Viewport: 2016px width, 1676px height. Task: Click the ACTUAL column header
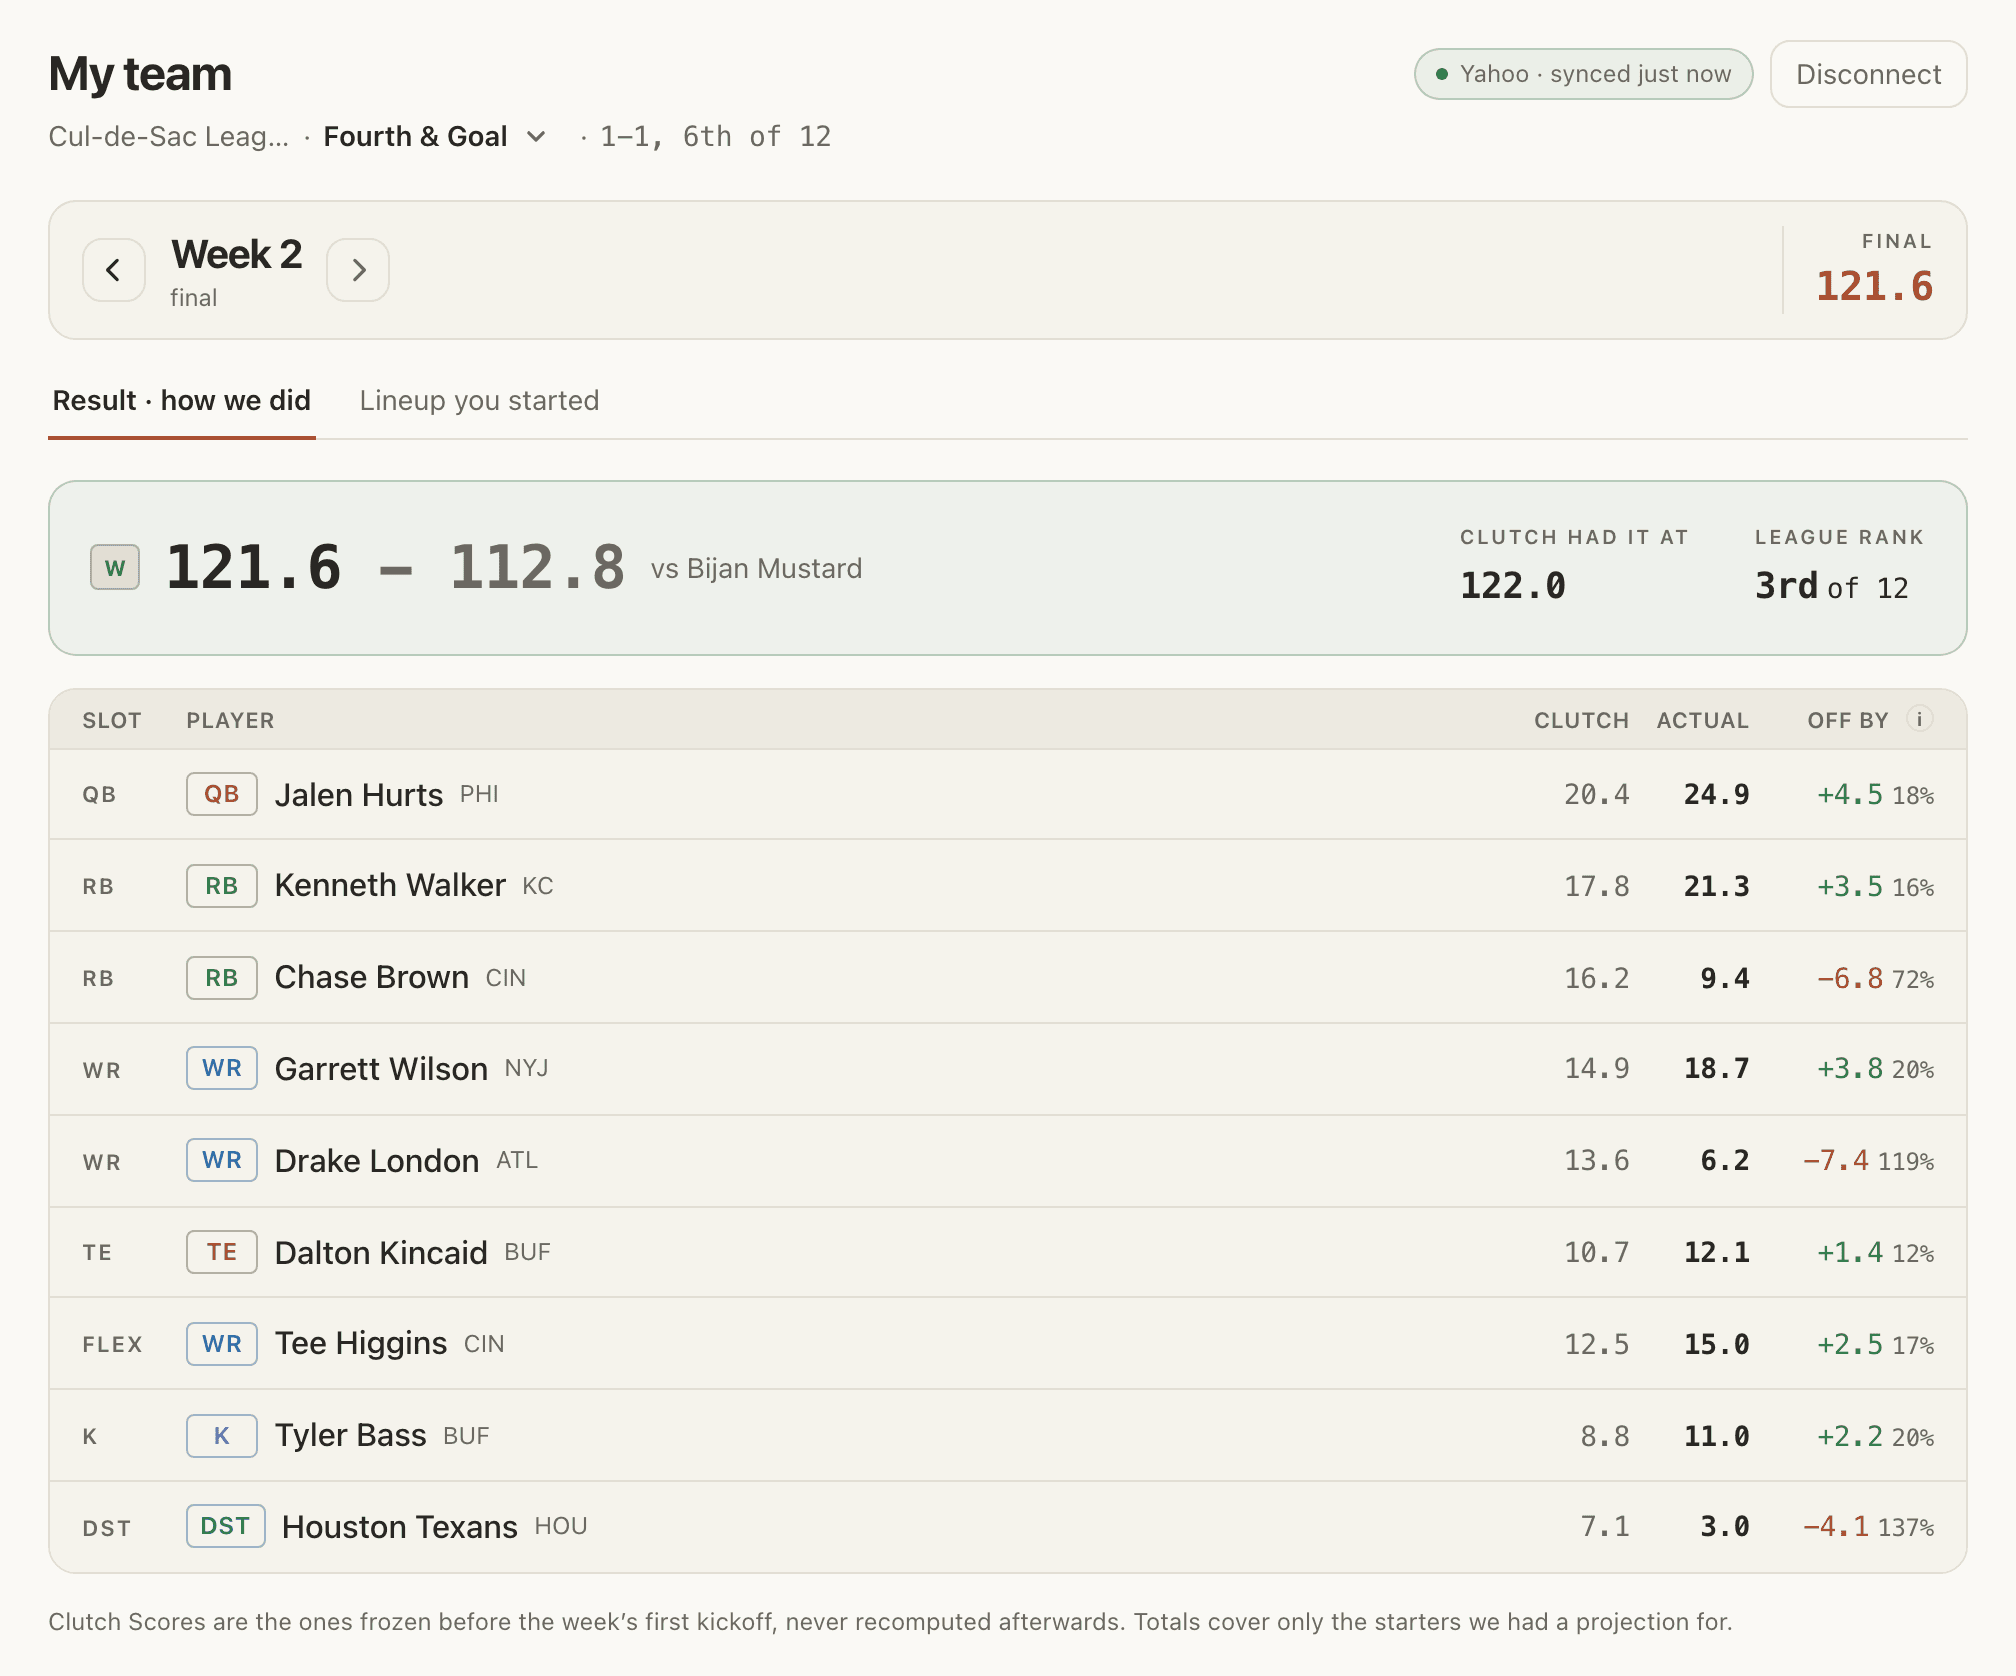click(x=1703, y=720)
